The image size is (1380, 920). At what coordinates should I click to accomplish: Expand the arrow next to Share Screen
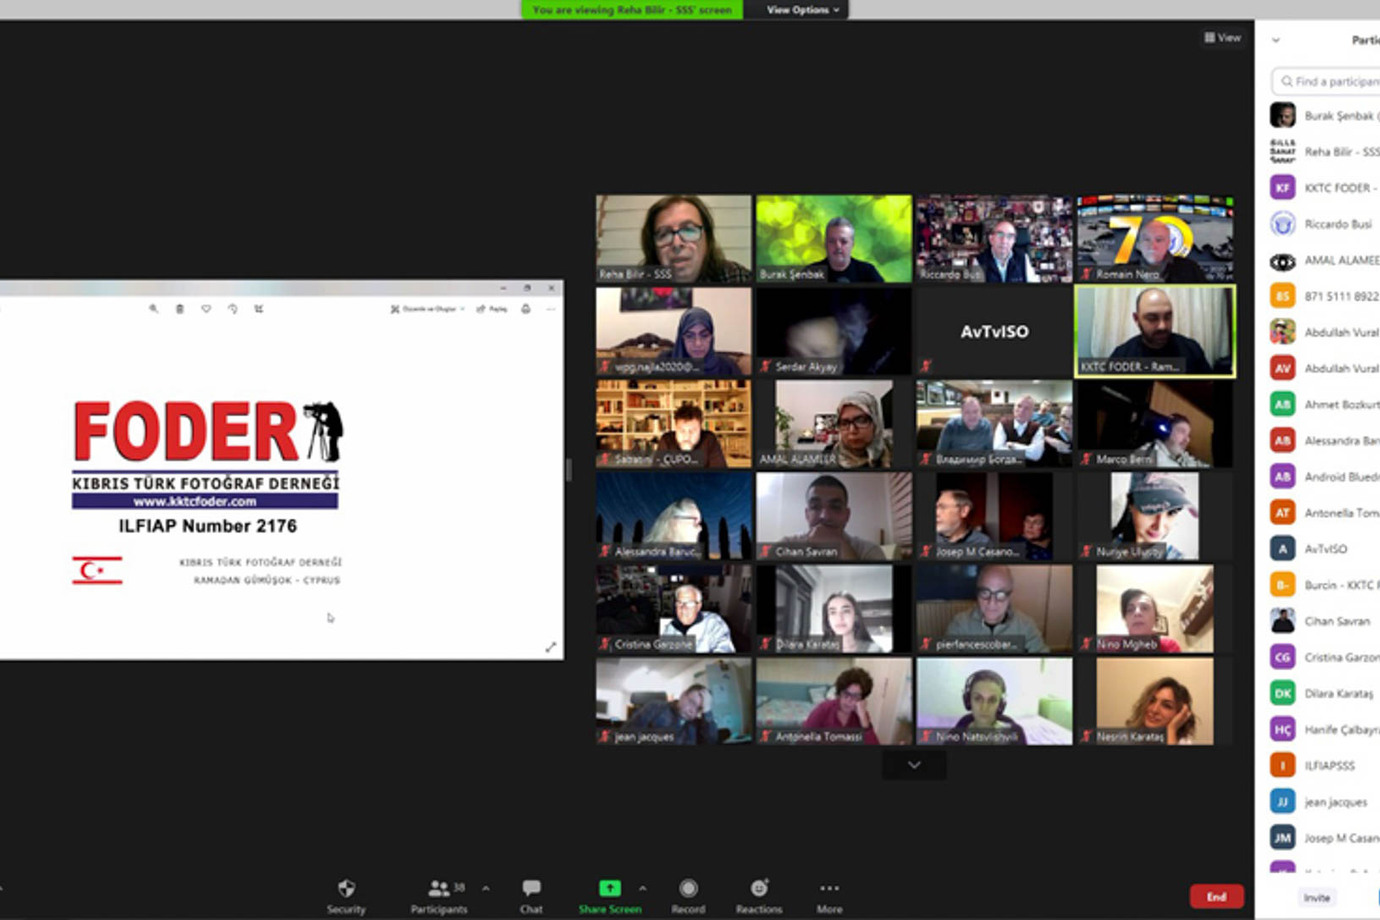pos(642,888)
